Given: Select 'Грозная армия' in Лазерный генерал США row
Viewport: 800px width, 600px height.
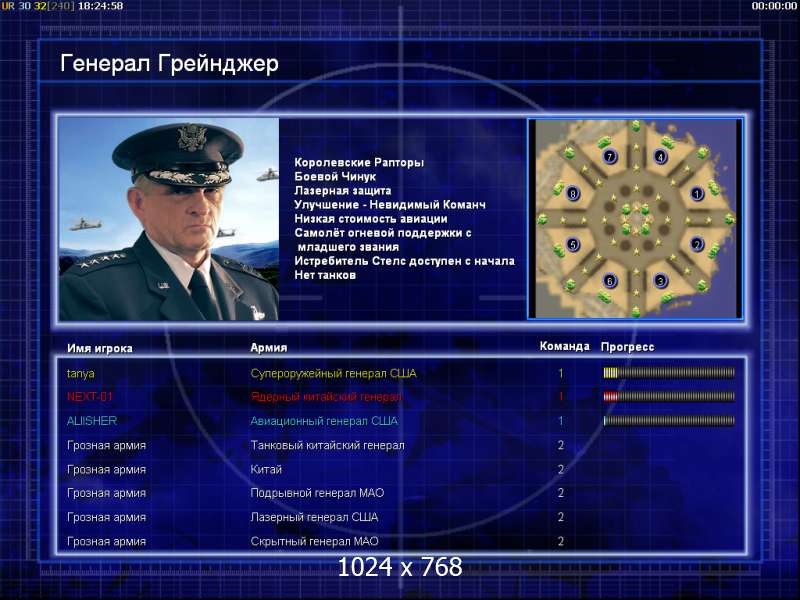Looking at the screenshot, I should click(x=107, y=517).
